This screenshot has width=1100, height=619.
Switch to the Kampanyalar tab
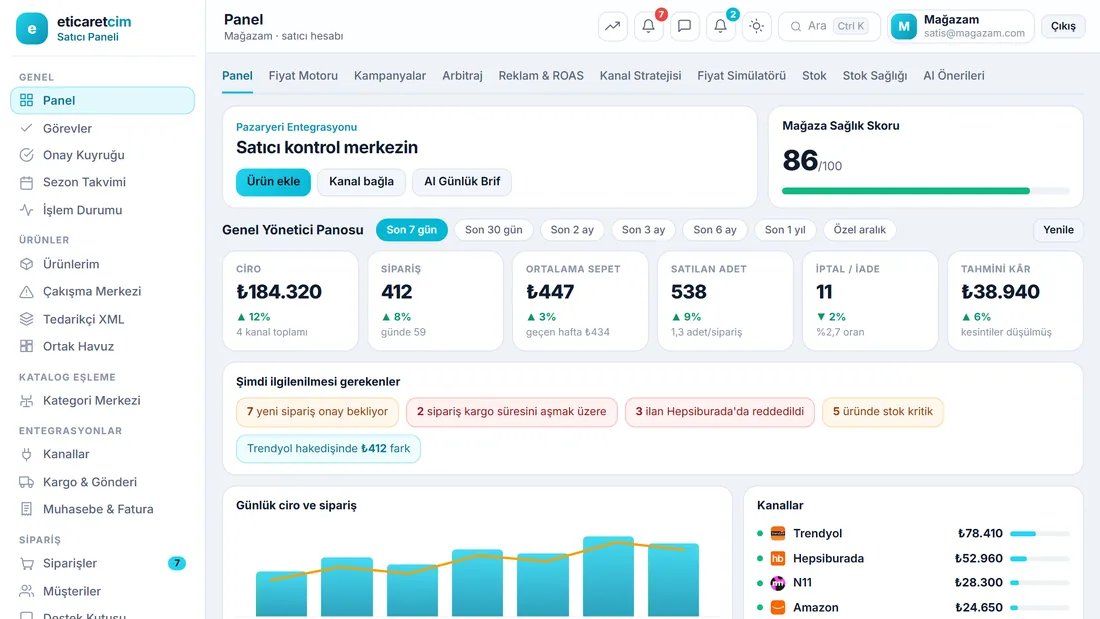pos(390,76)
